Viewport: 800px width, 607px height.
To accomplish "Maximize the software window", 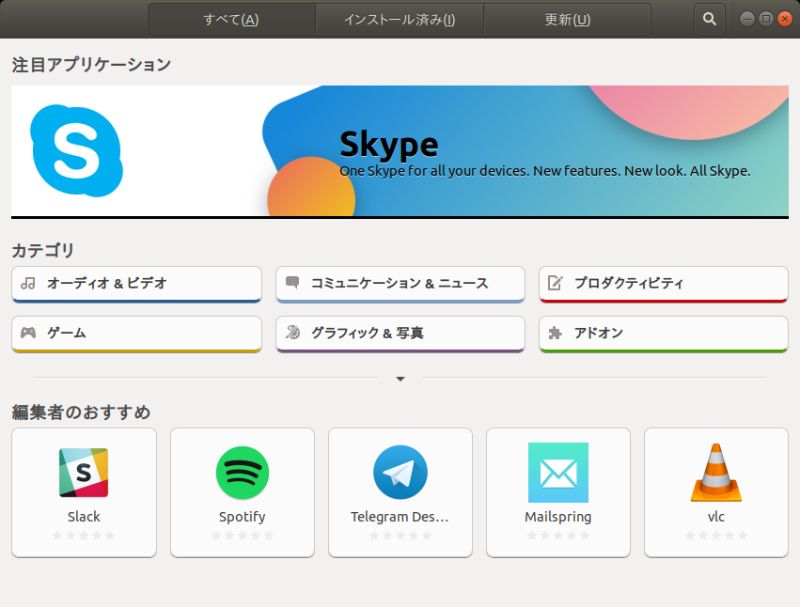I will [x=766, y=19].
